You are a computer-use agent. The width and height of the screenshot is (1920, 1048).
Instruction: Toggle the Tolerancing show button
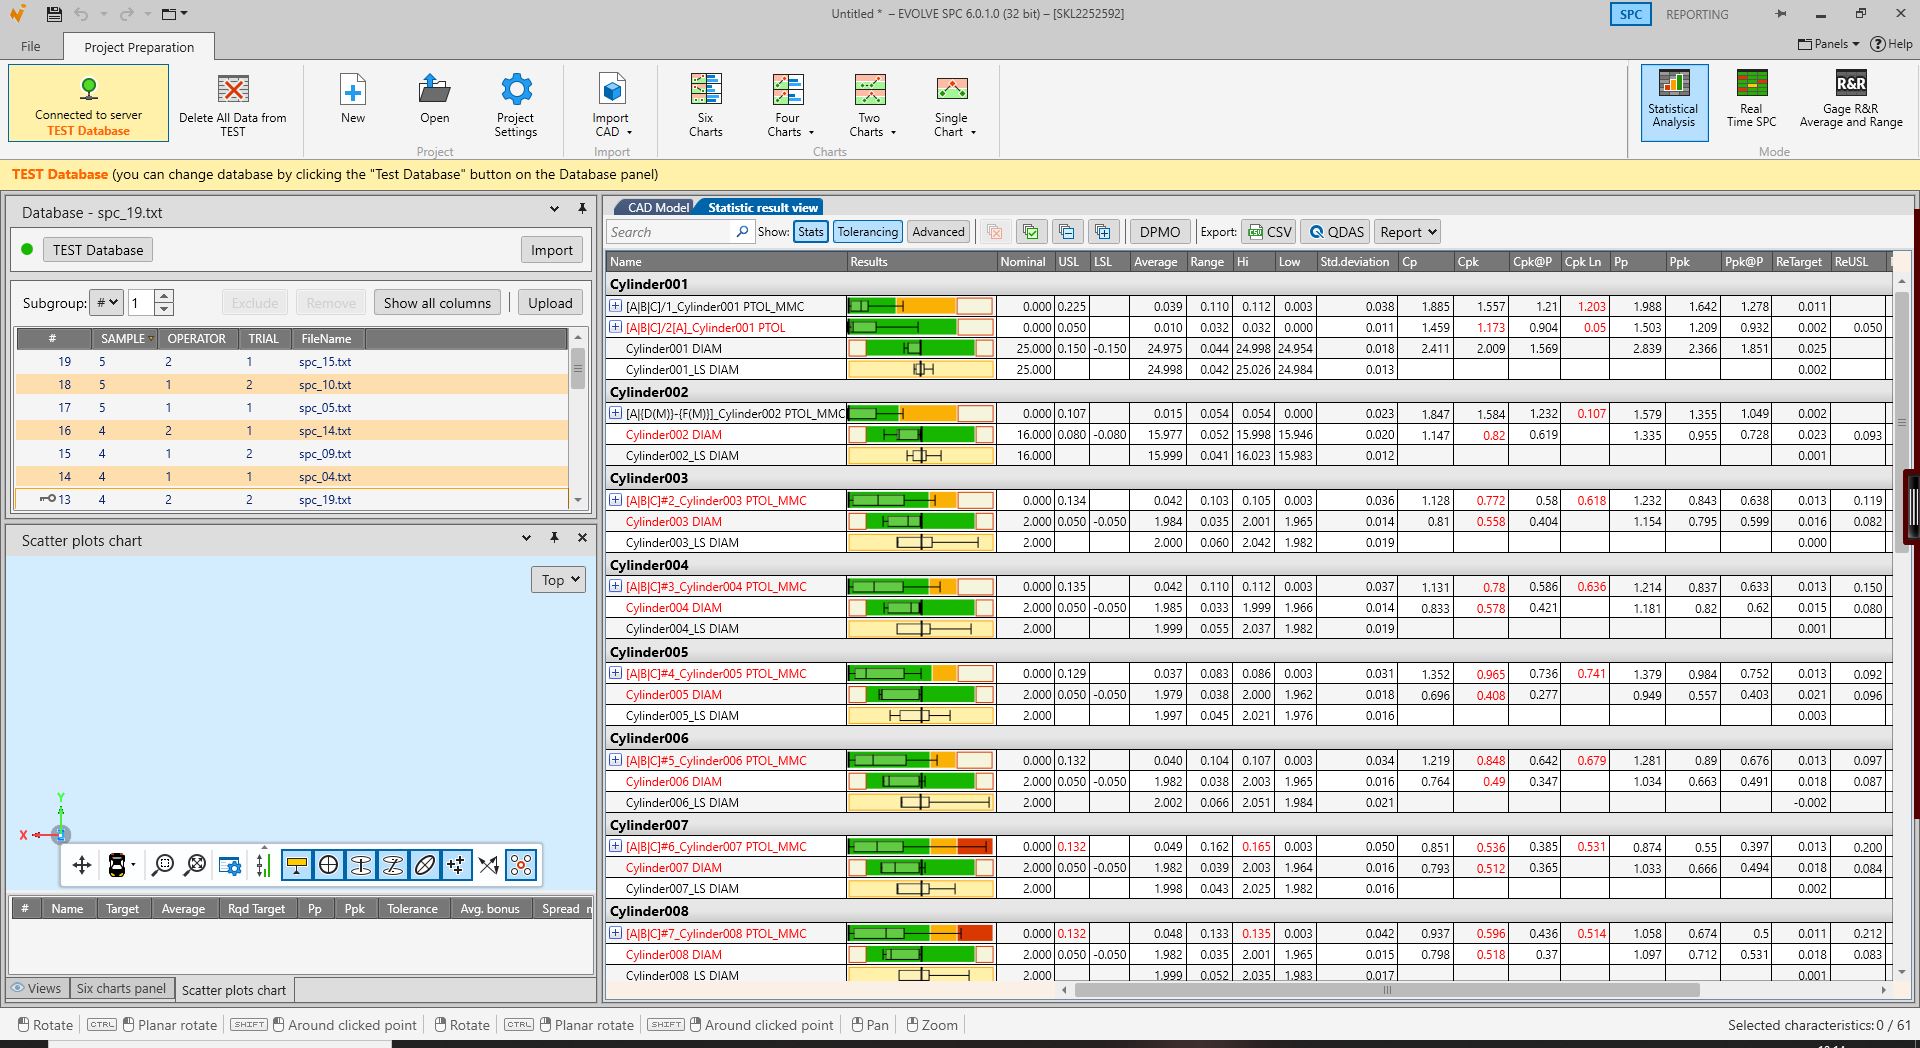tap(867, 232)
